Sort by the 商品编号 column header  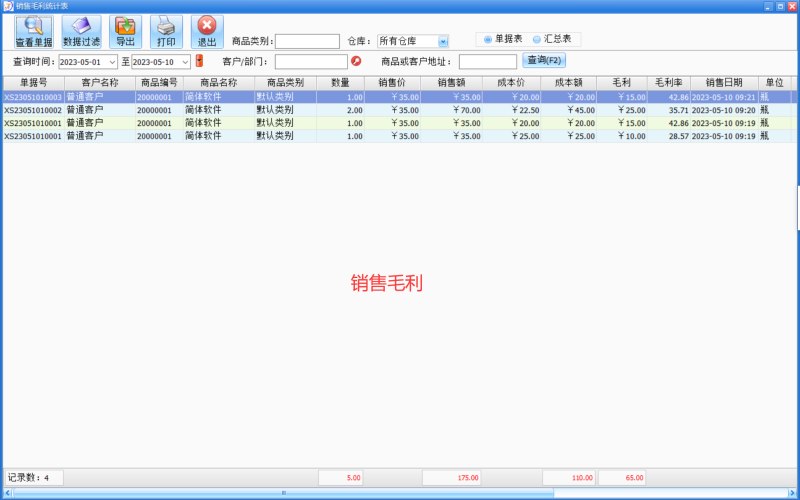coord(160,83)
